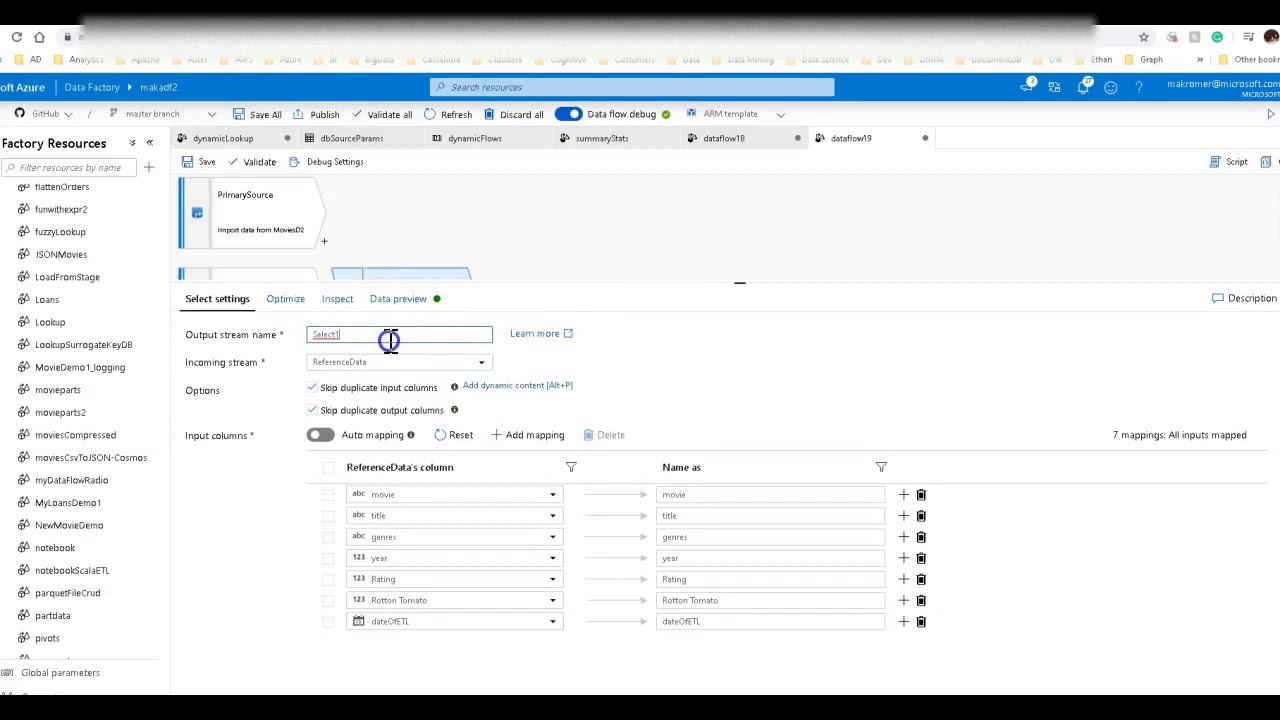Collapse Factory Resources with double chevron left
Image resolution: width=1280 pixels, height=720 pixels.
tap(150, 143)
